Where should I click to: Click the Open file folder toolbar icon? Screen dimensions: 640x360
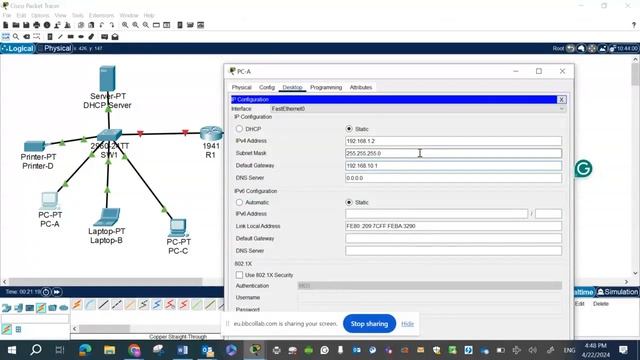(16, 25)
